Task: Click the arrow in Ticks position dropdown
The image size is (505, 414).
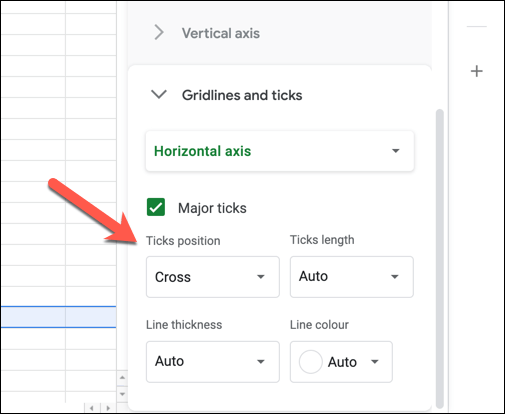Action: [x=261, y=277]
